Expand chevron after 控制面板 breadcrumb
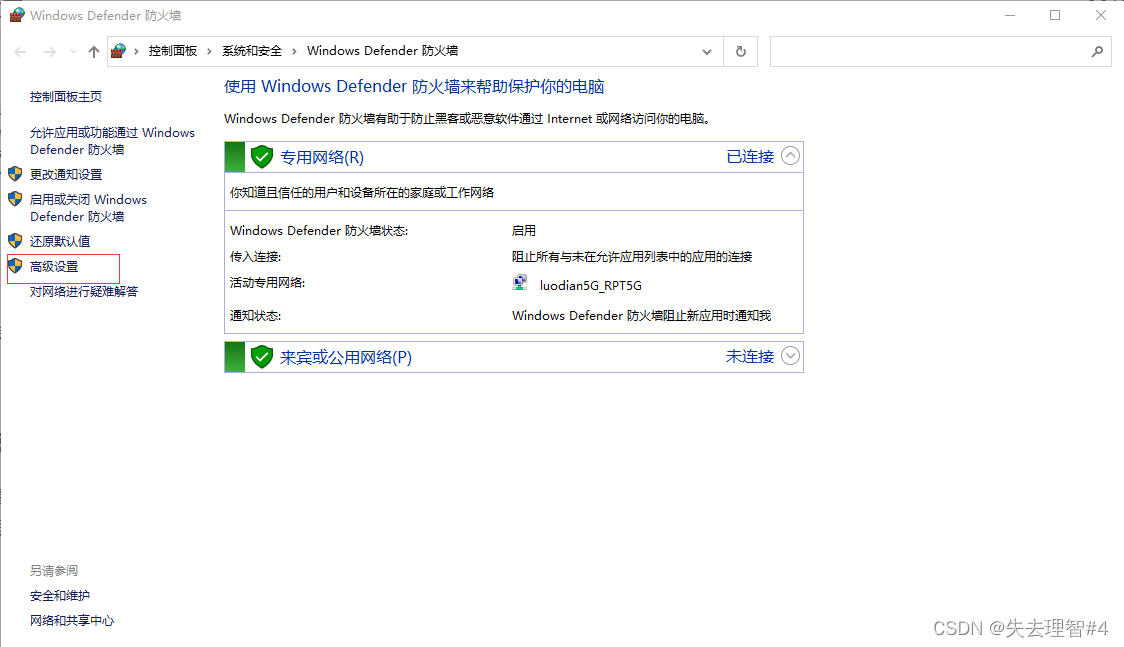Screen dimensions: 1124x647 [x=209, y=52]
